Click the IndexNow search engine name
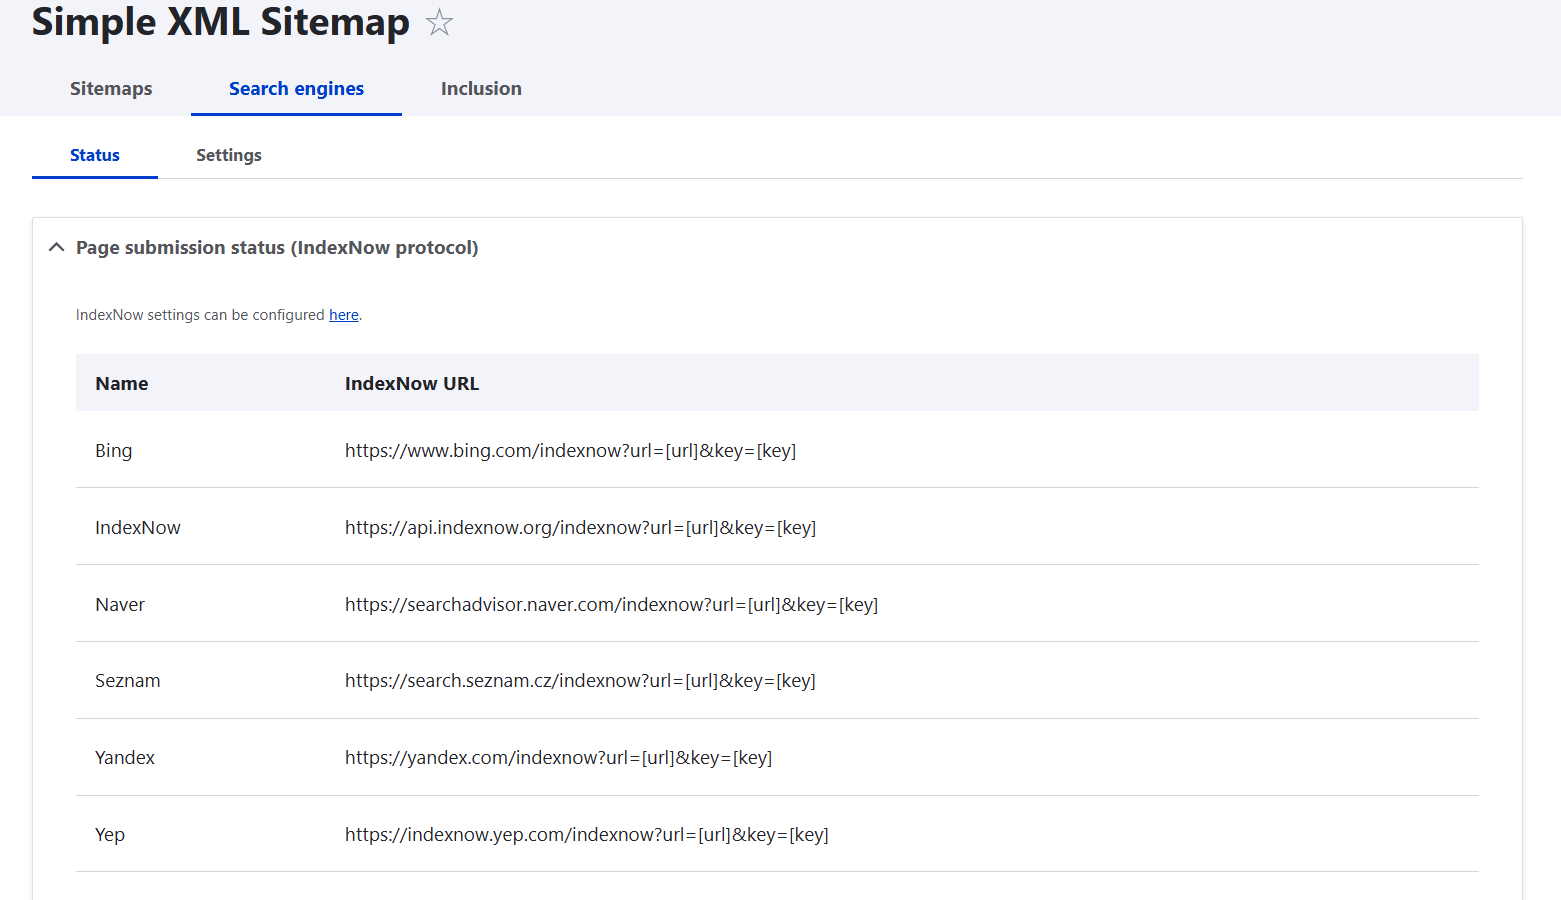Image resolution: width=1561 pixels, height=900 pixels. [x=137, y=527]
